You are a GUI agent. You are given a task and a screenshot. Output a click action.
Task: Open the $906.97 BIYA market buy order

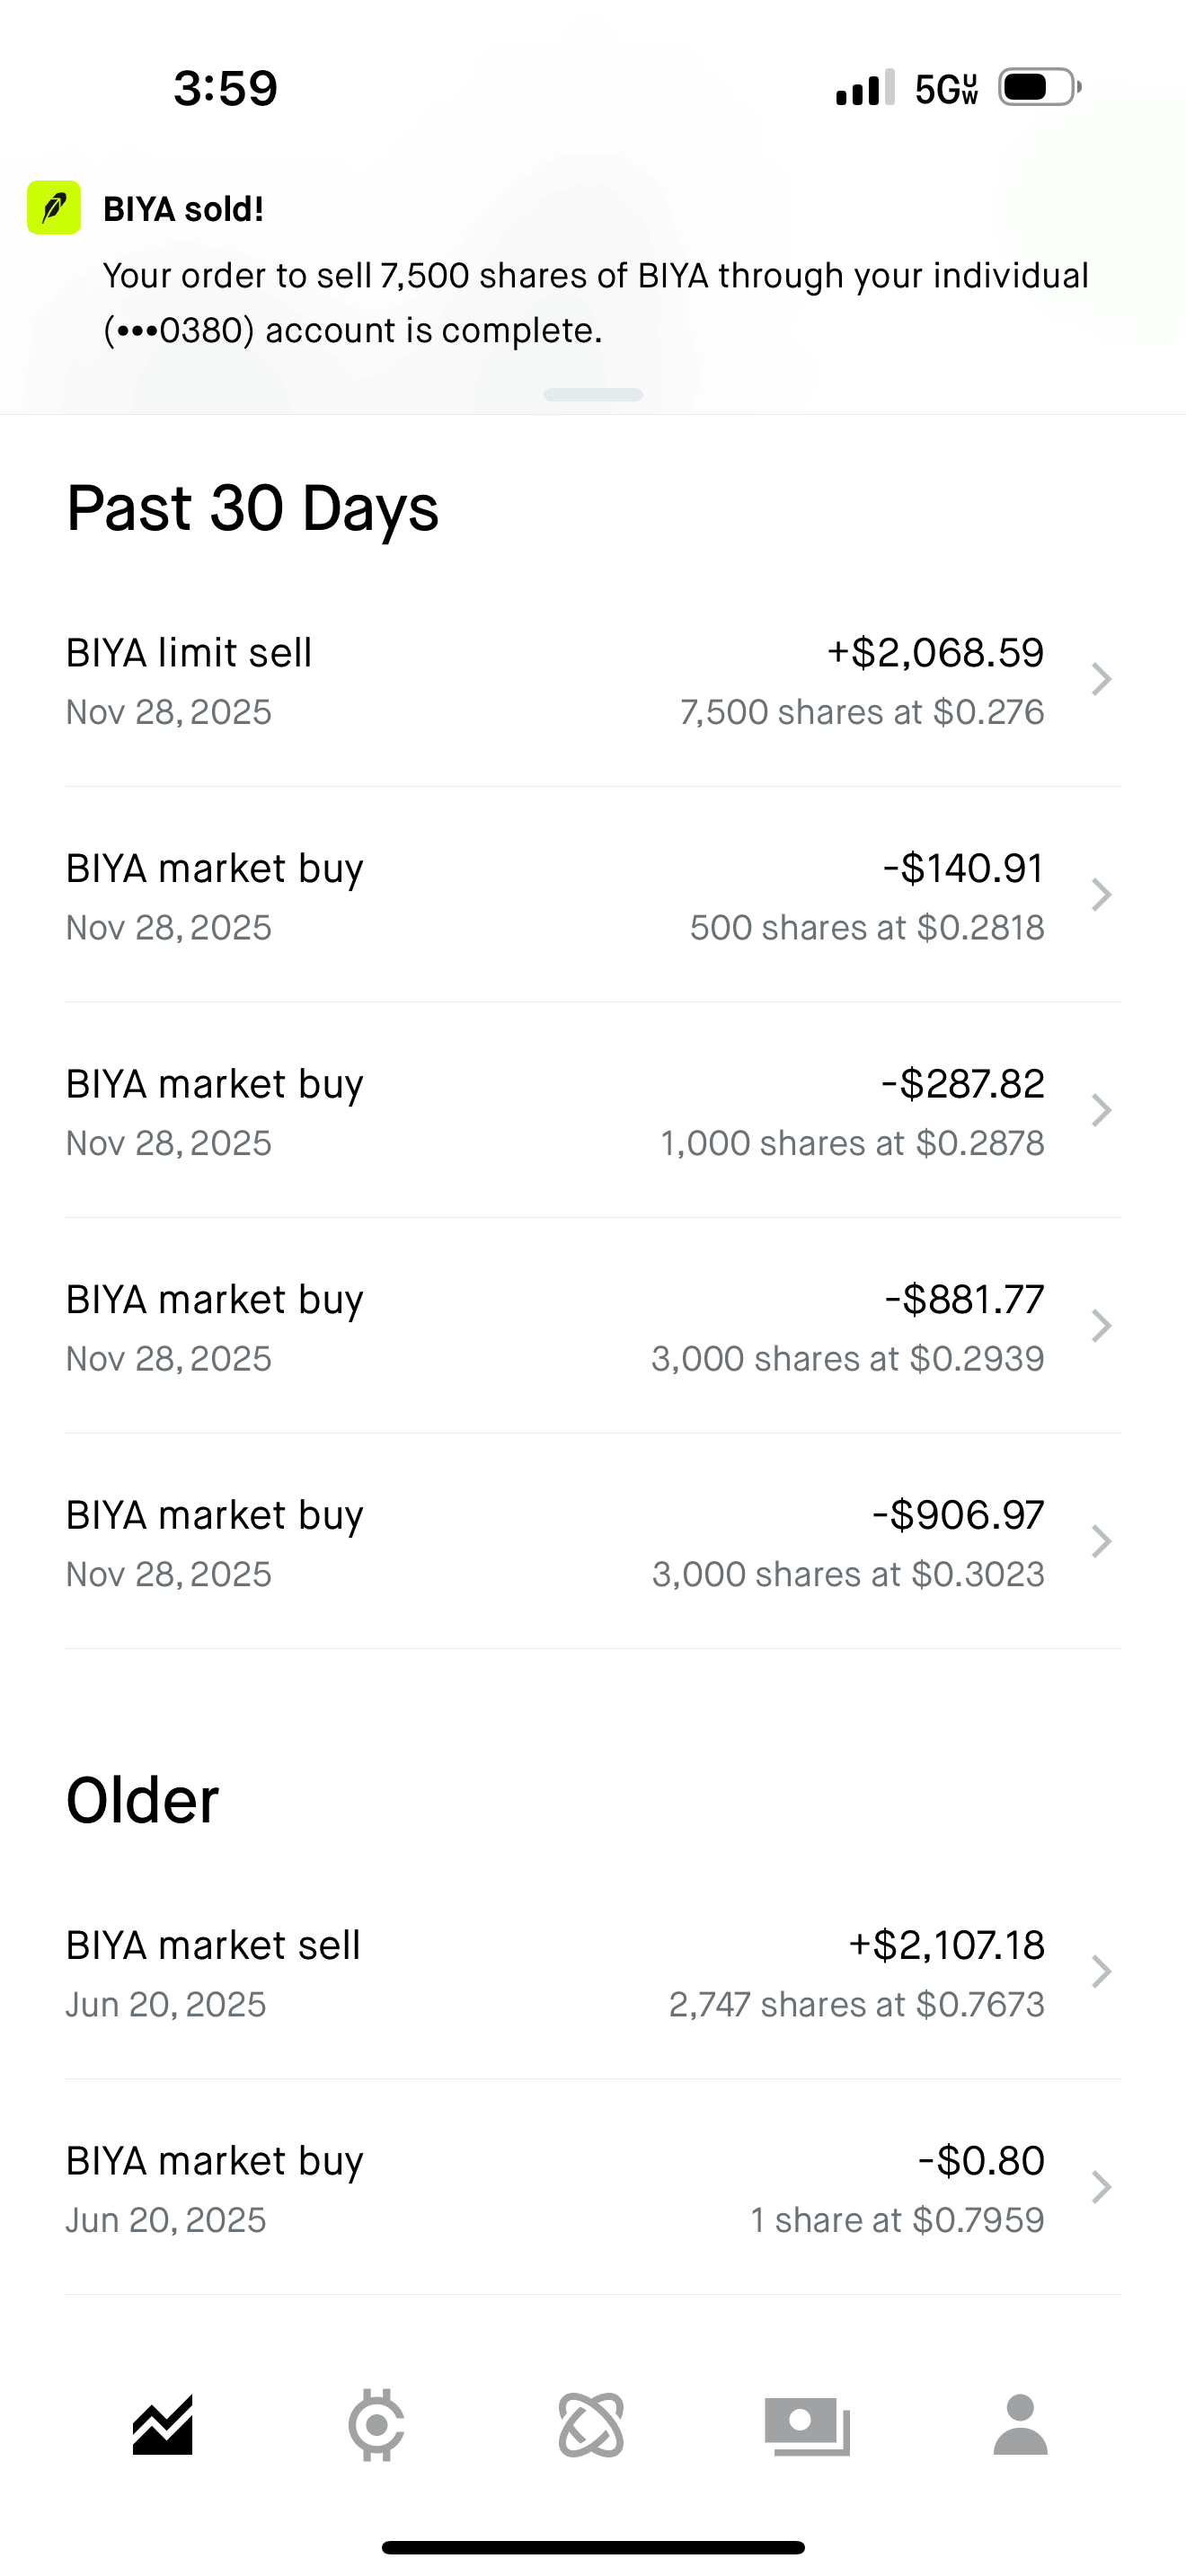point(592,1542)
